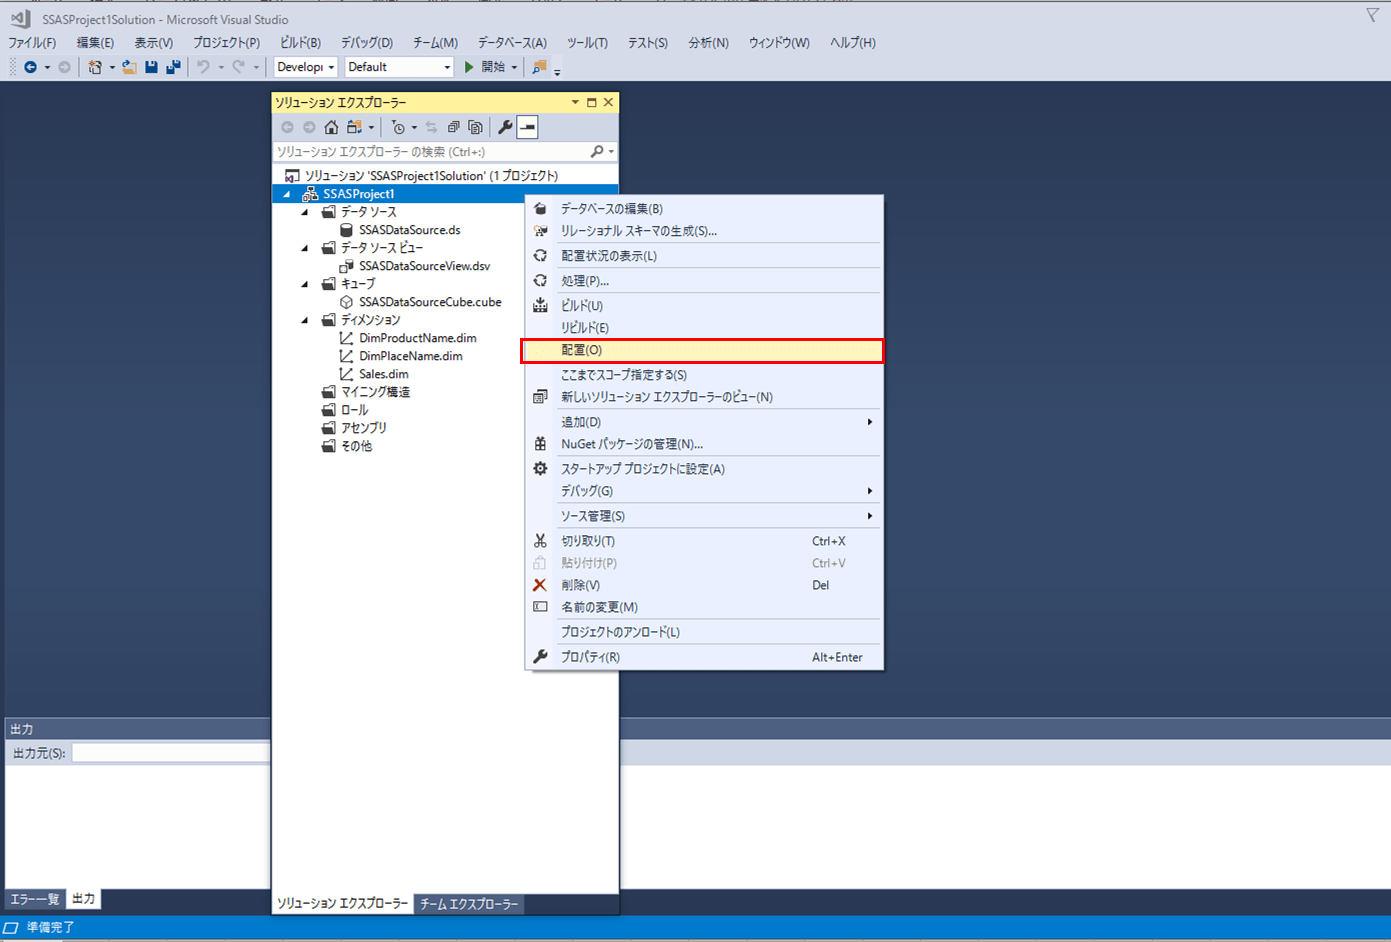Click the Solution Explorer search input field

click(x=431, y=152)
